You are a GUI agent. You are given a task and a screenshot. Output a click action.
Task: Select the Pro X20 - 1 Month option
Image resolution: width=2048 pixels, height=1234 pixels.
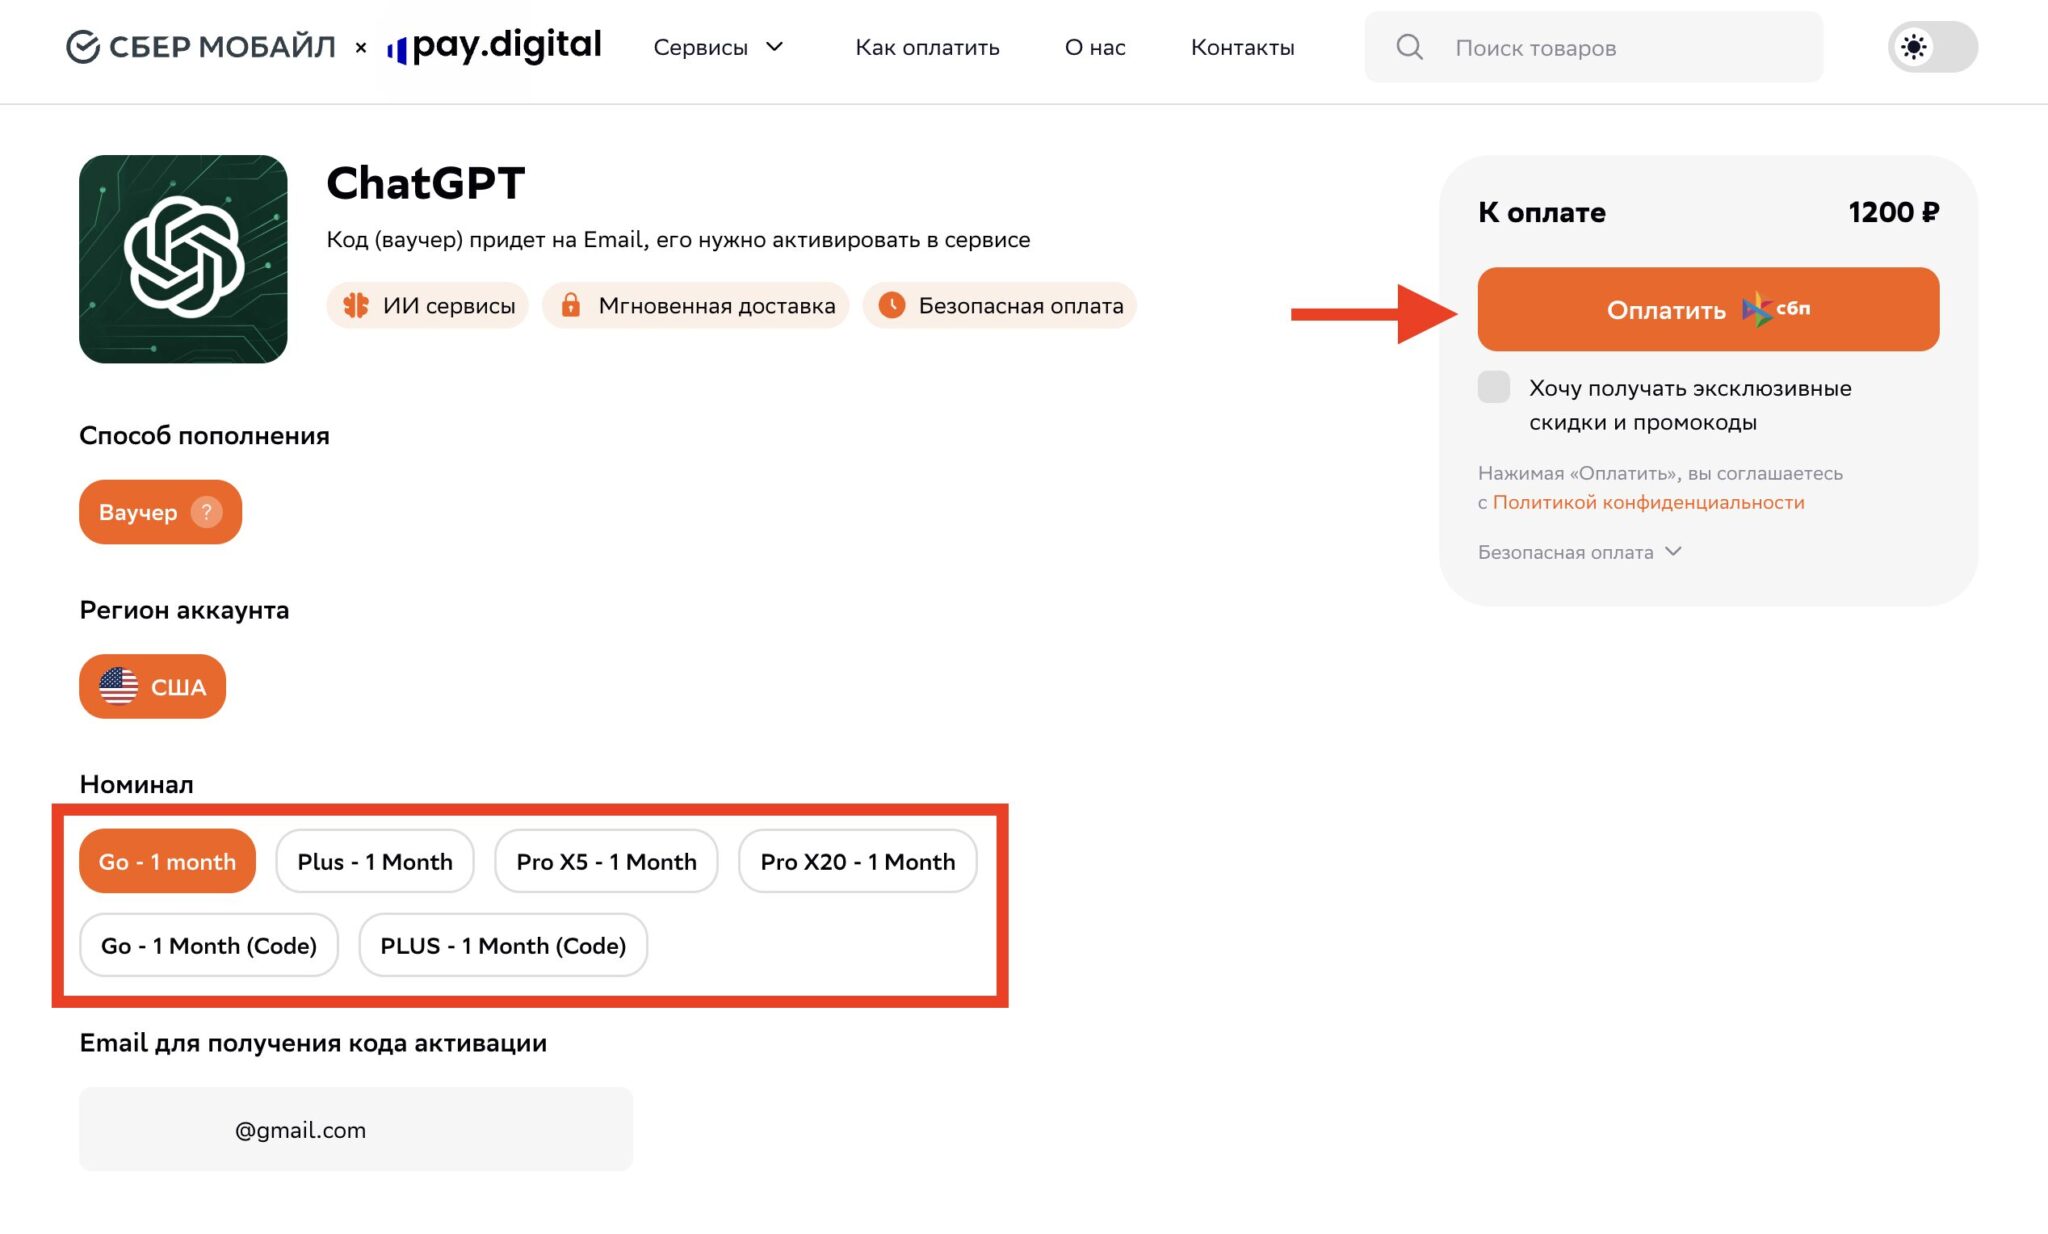click(858, 861)
